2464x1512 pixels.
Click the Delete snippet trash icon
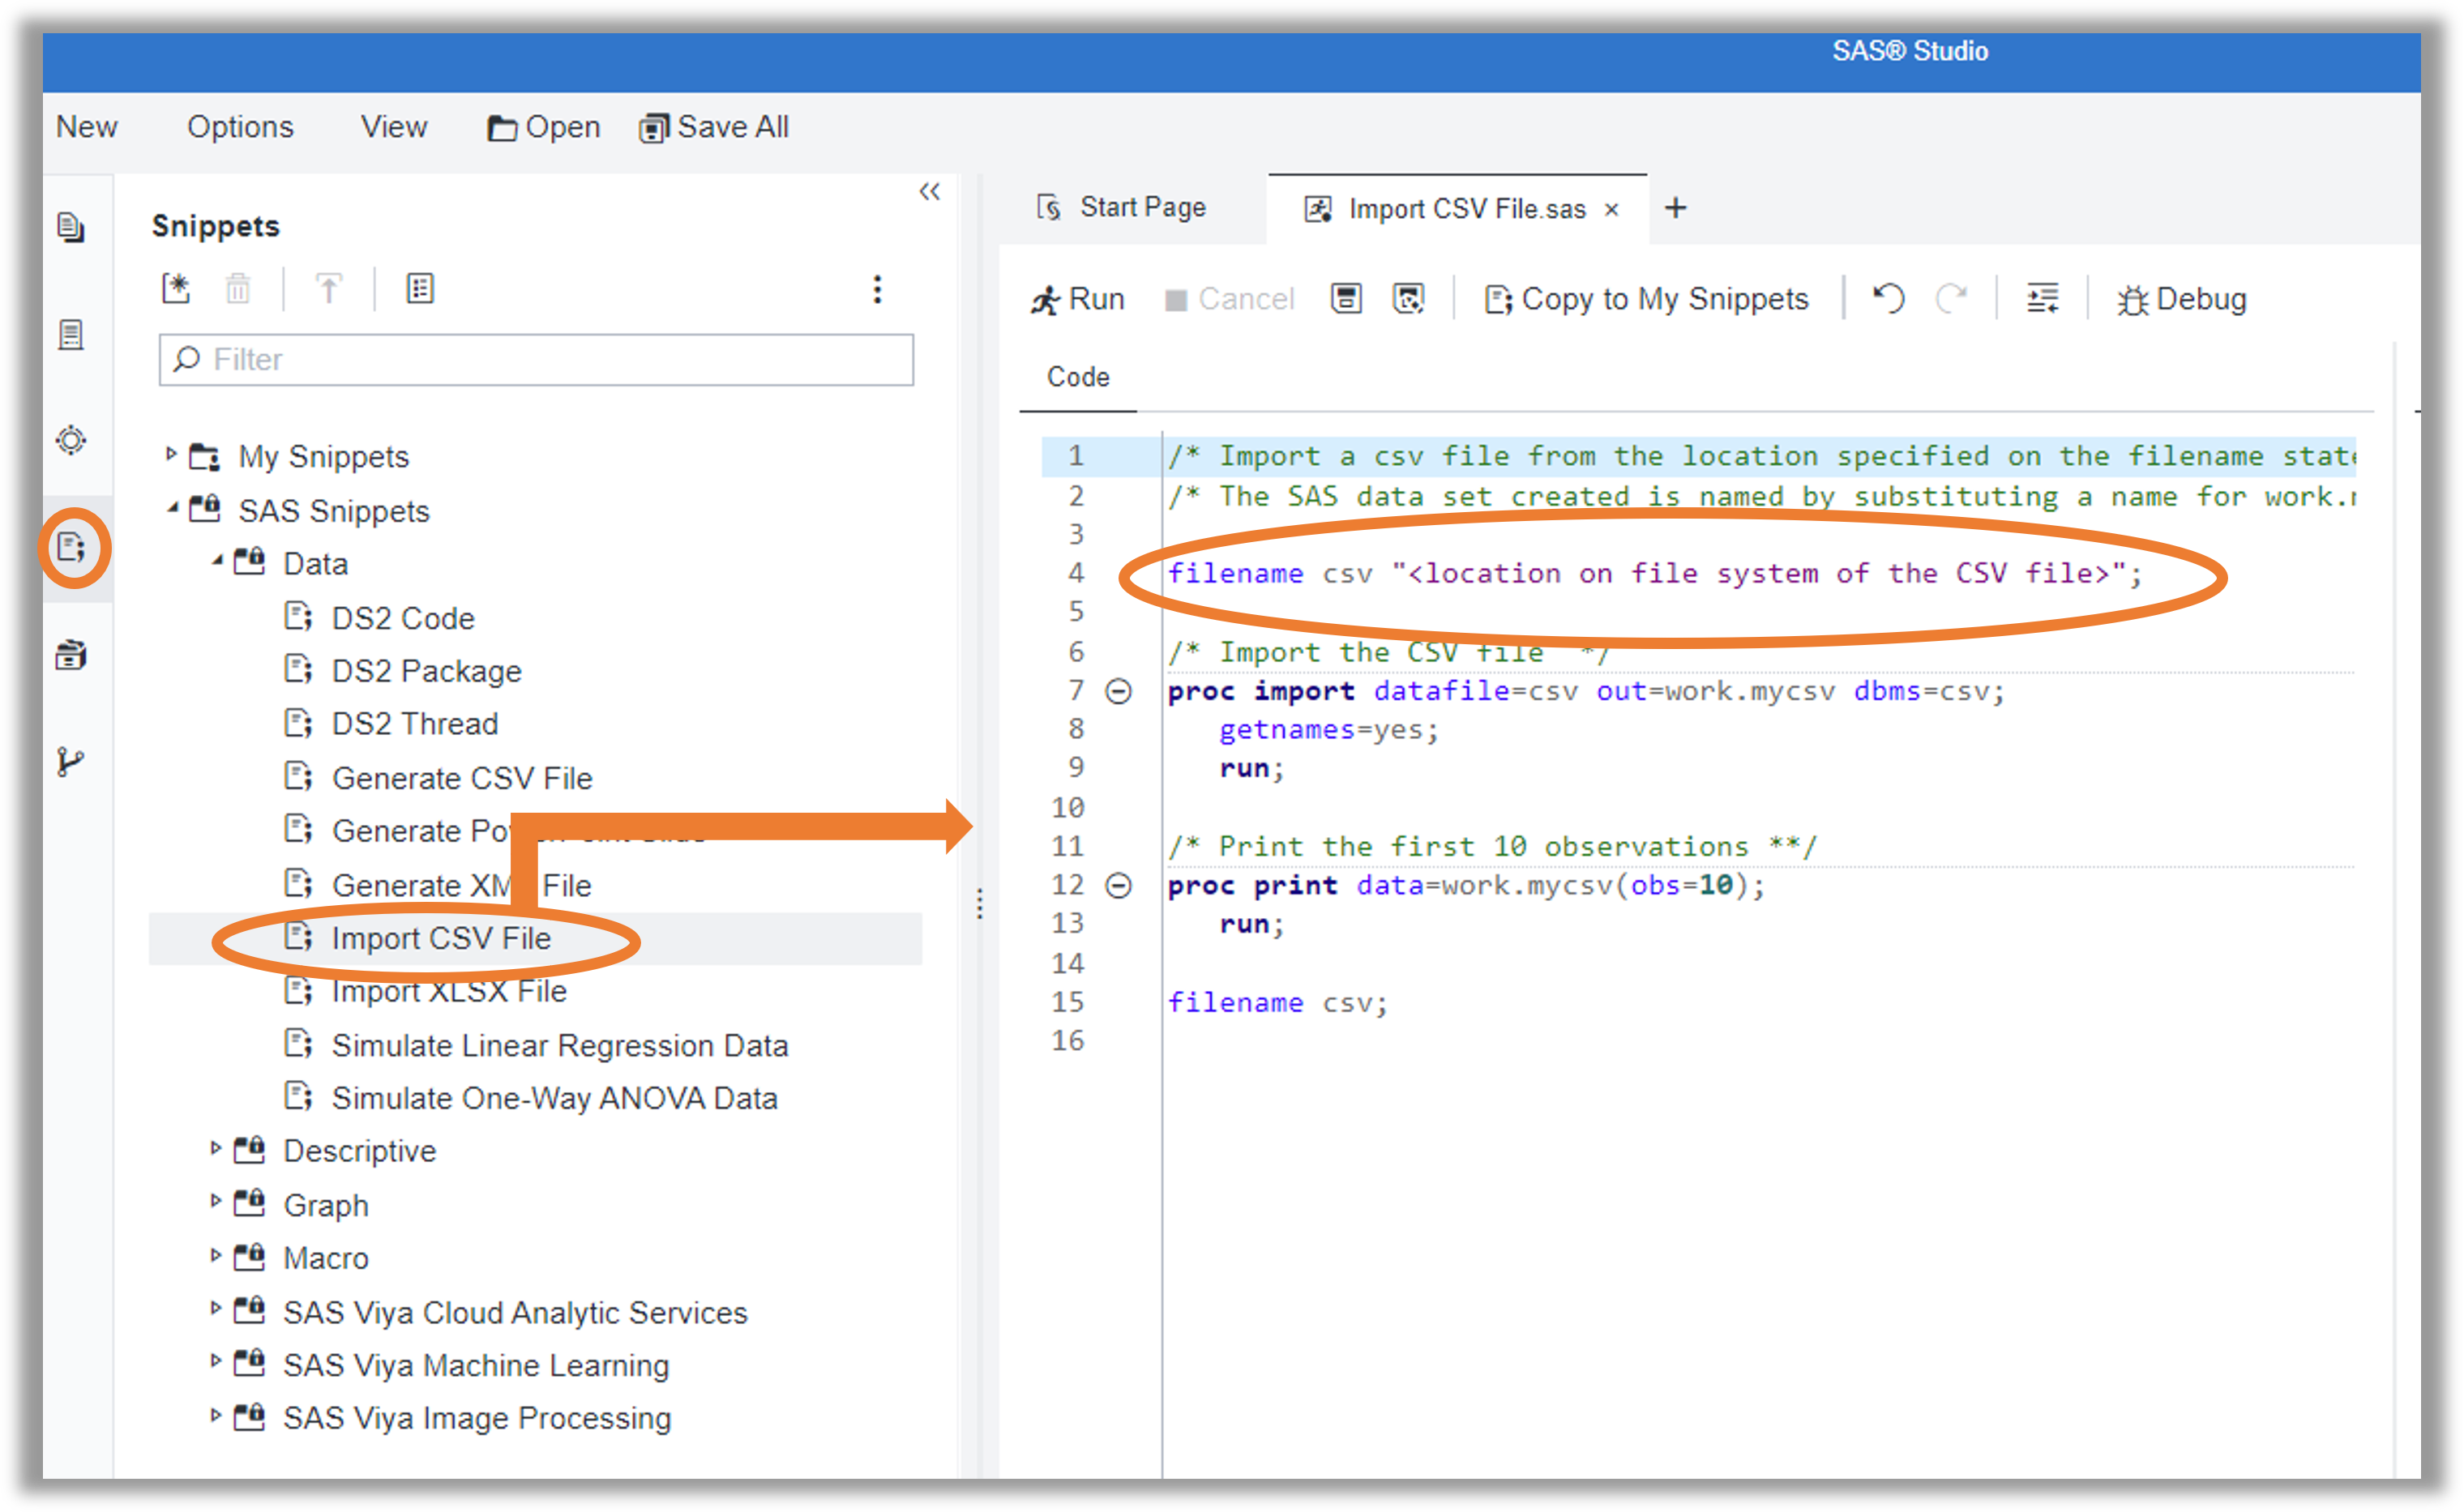(x=238, y=289)
